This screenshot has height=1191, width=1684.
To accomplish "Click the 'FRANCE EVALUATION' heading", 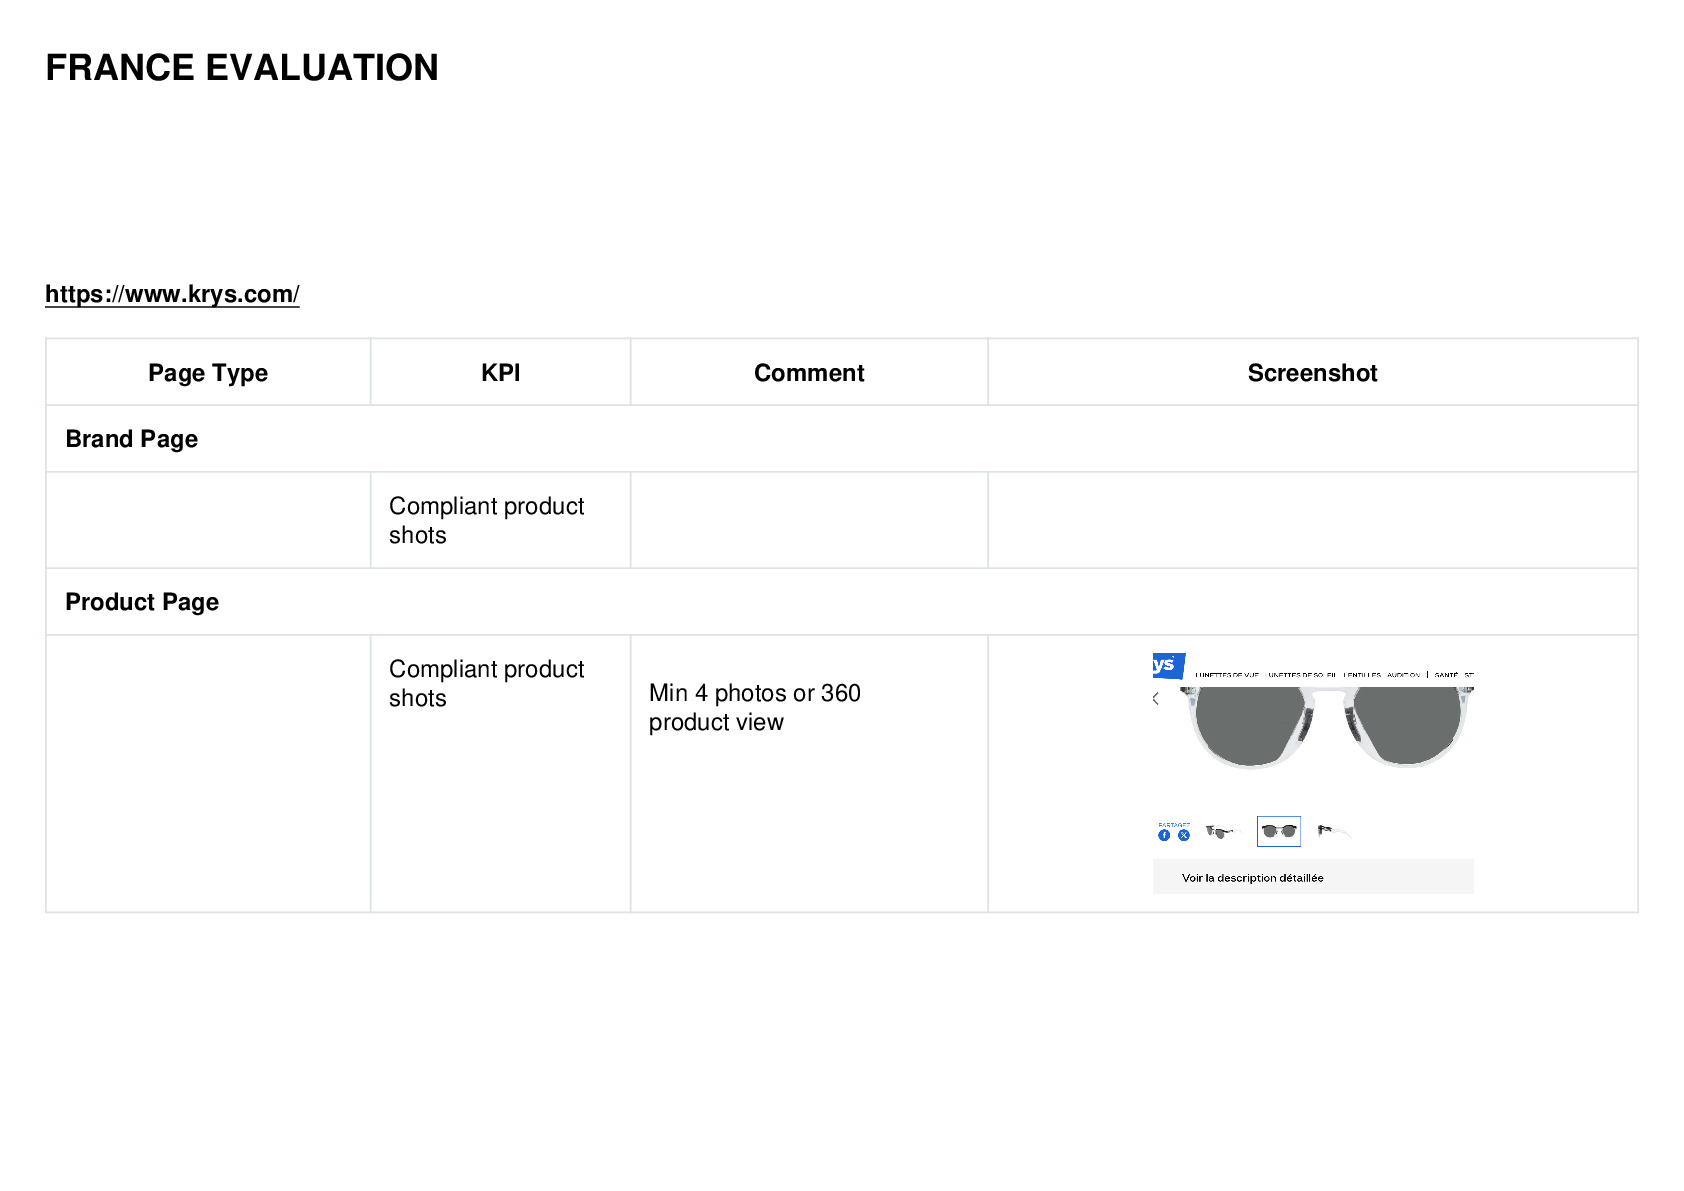I will 242,68.
